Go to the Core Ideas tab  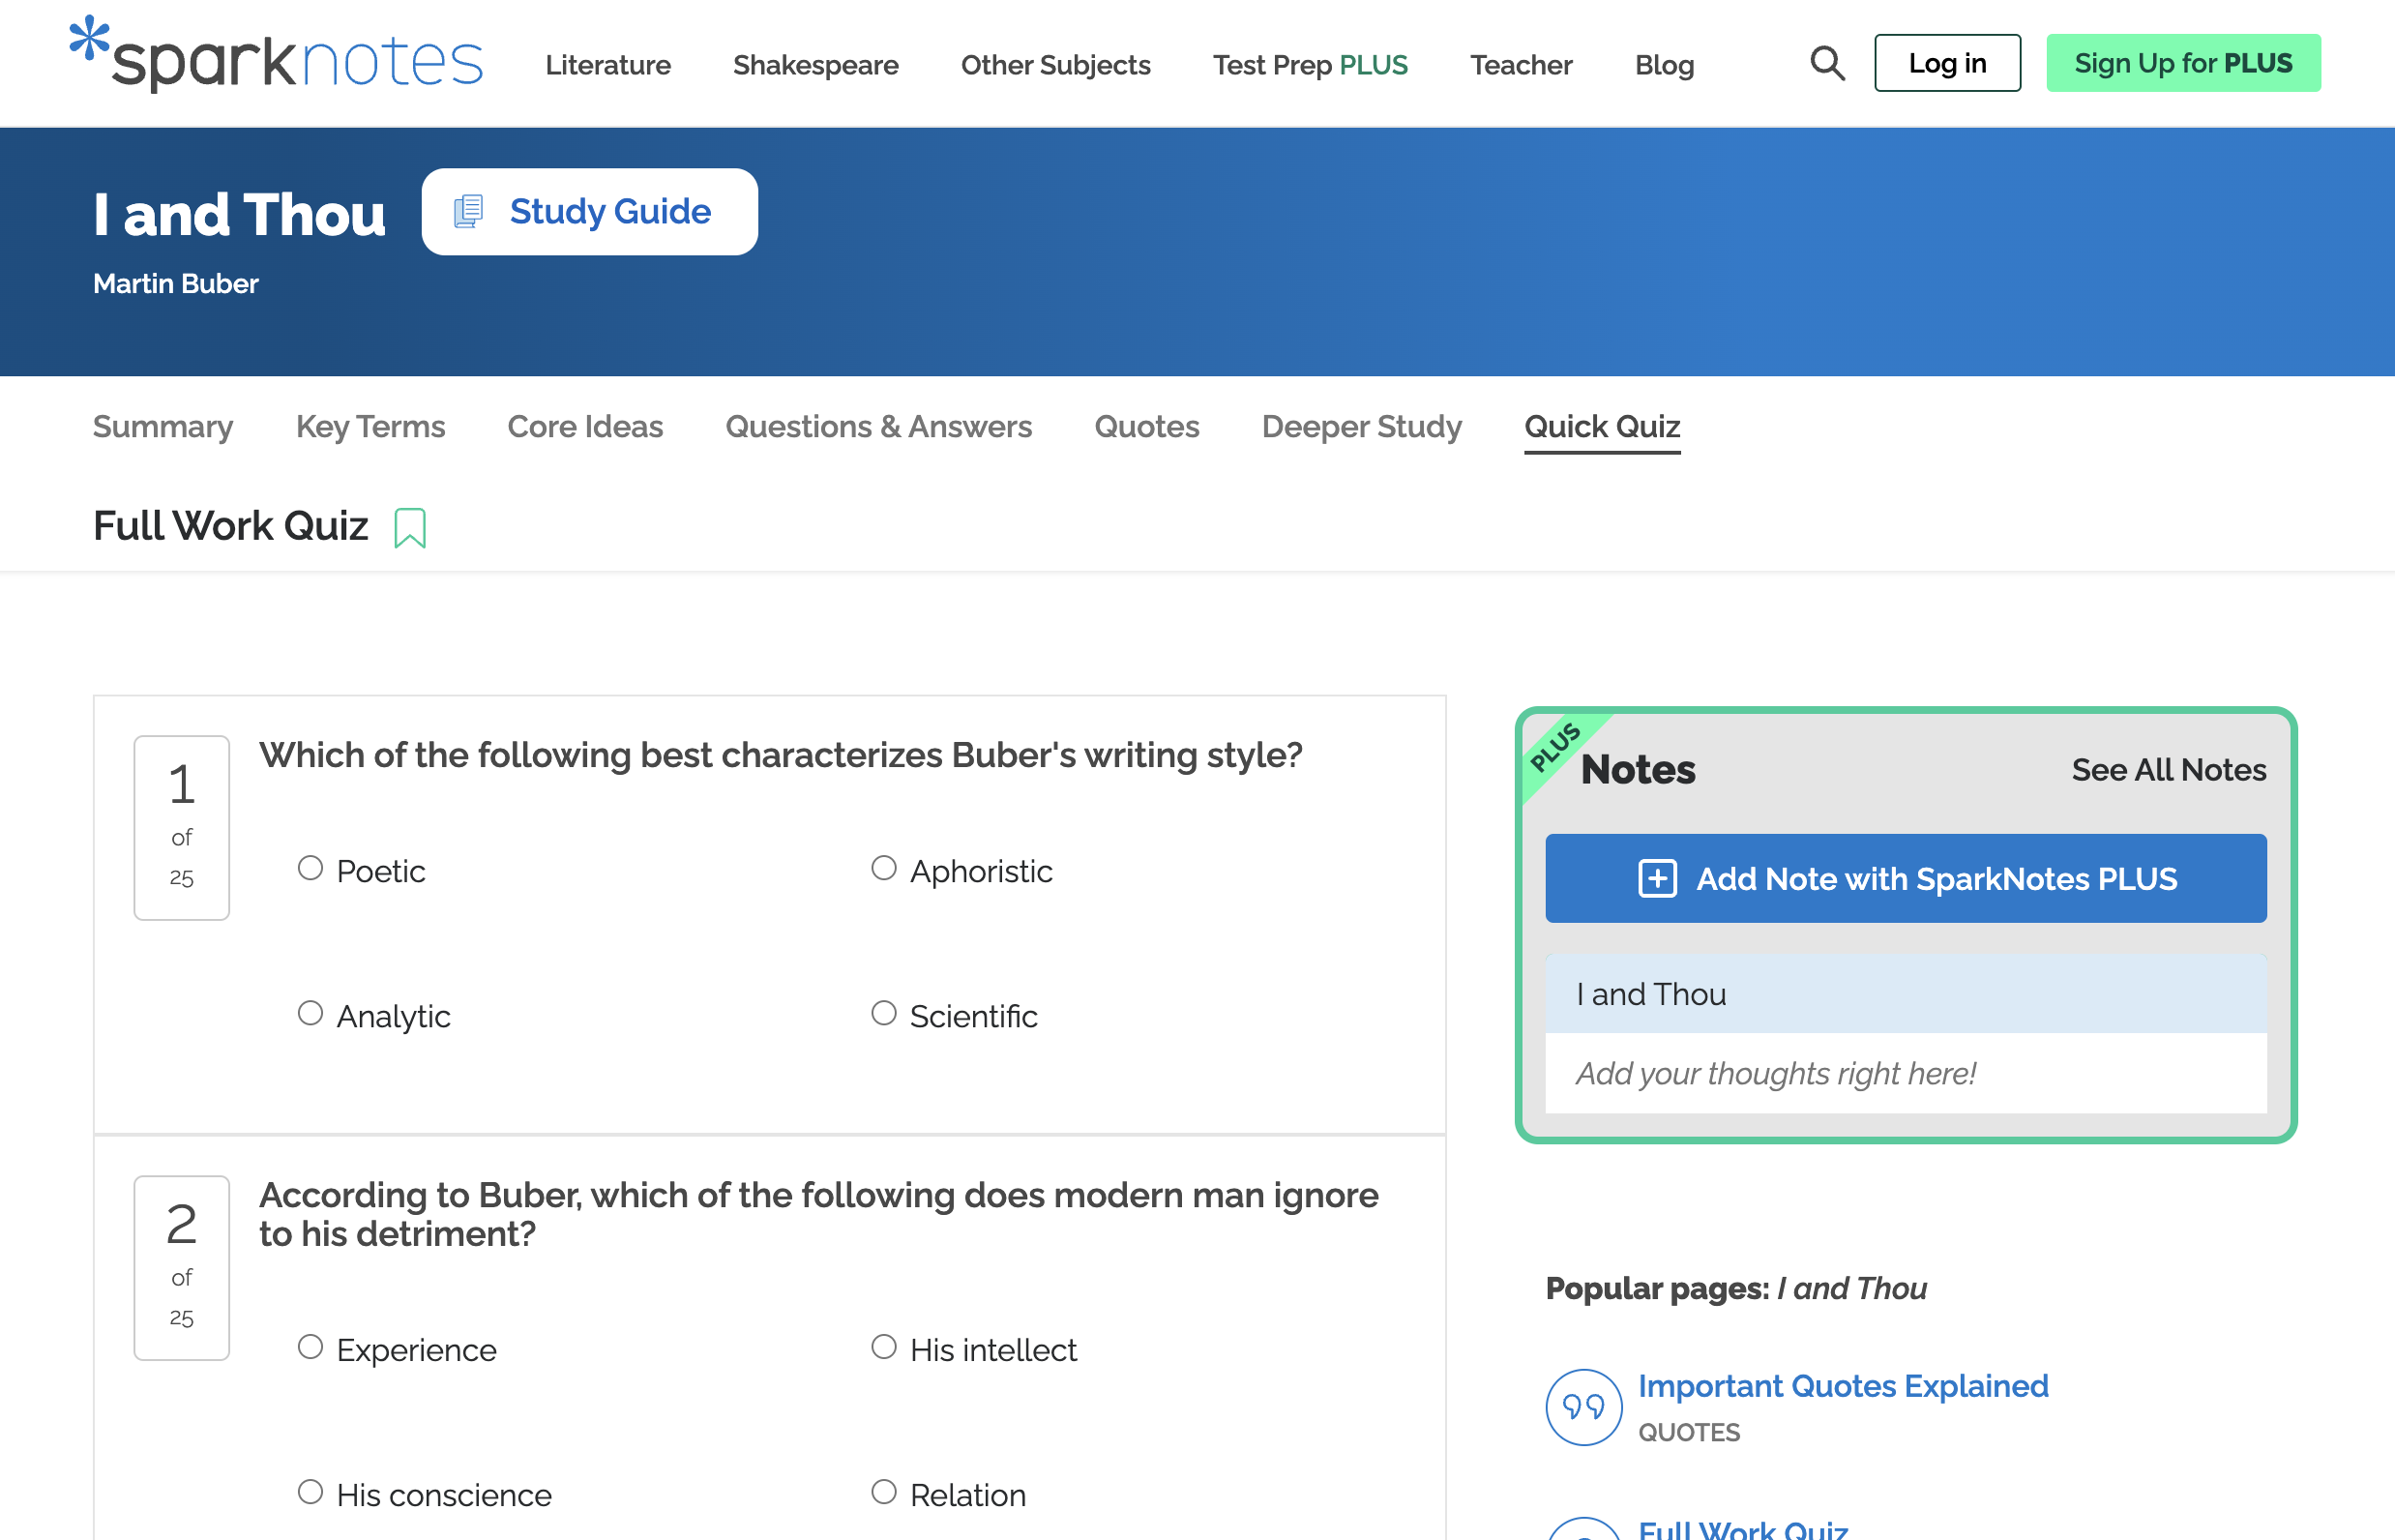(x=585, y=427)
